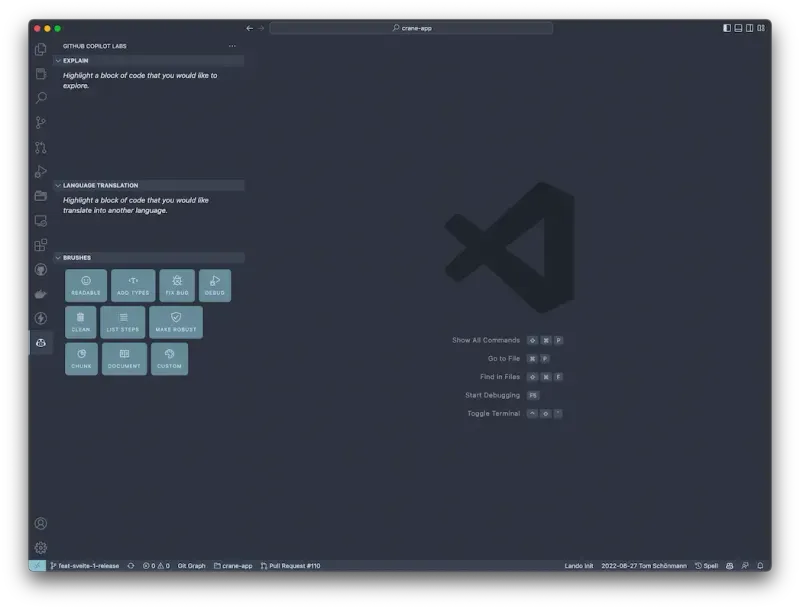Click Toggle Terminal shortcut hint
This screenshot has width=800, height=609.
(x=493, y=414)
